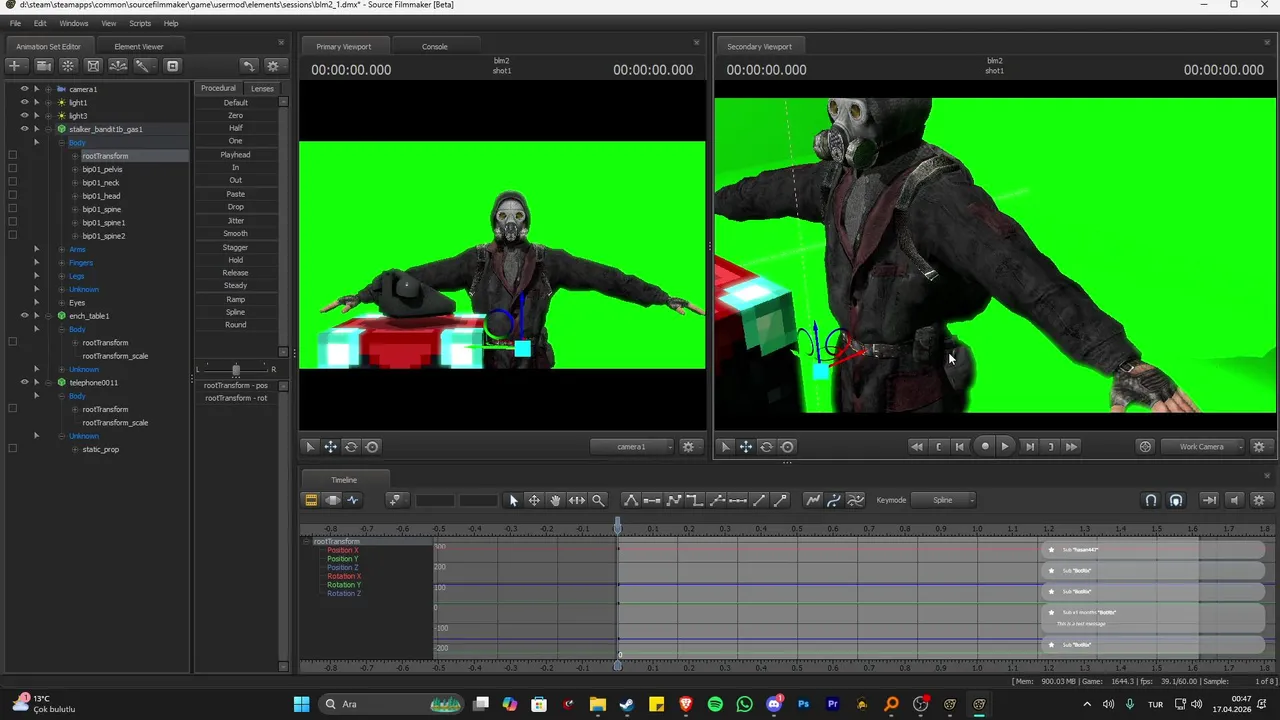The width and height of the screenshot is (1280, 720).
Task: Open the clapperboard icon in Animation Set Editor
Action: [44, 66]
